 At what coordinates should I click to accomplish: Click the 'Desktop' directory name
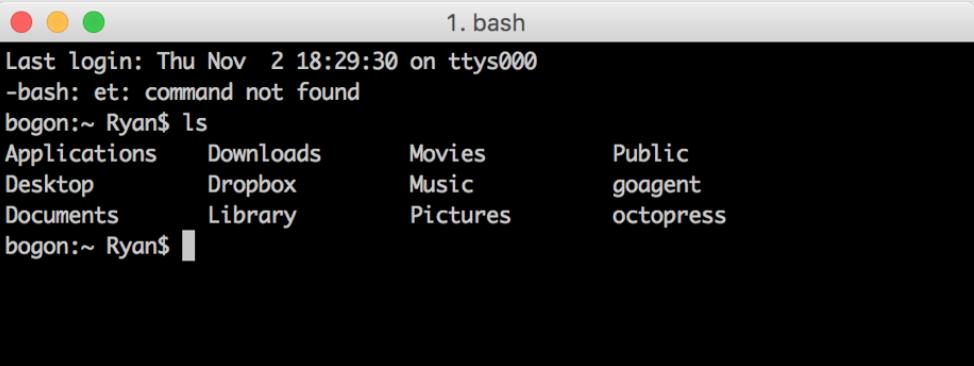tap(50, 185)
